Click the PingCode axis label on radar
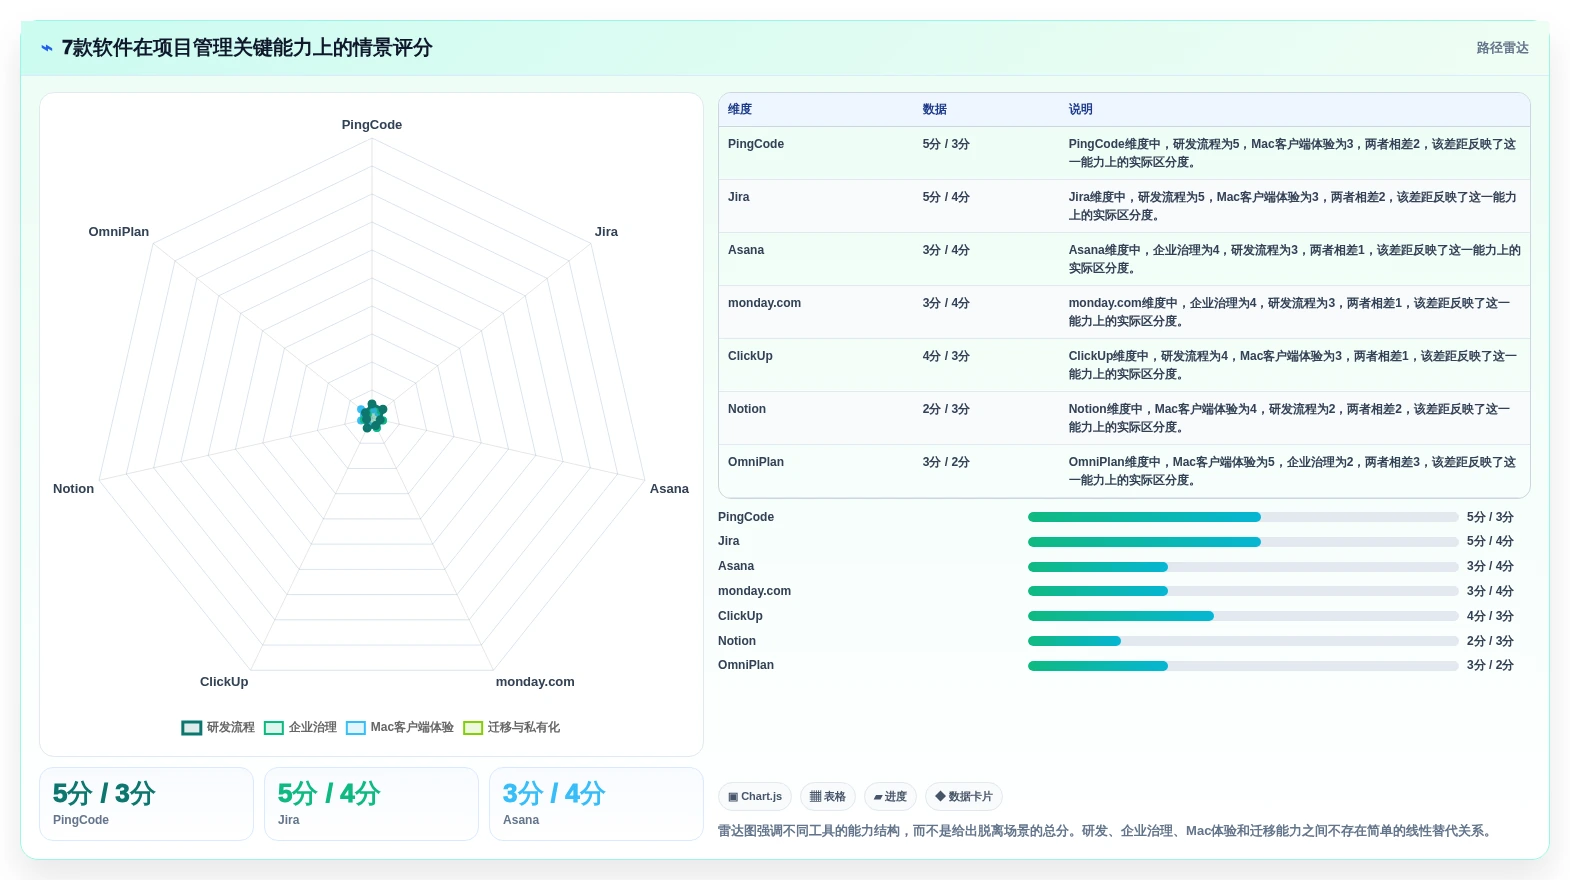Viewport: 1570px width, 880px height. 372,125
